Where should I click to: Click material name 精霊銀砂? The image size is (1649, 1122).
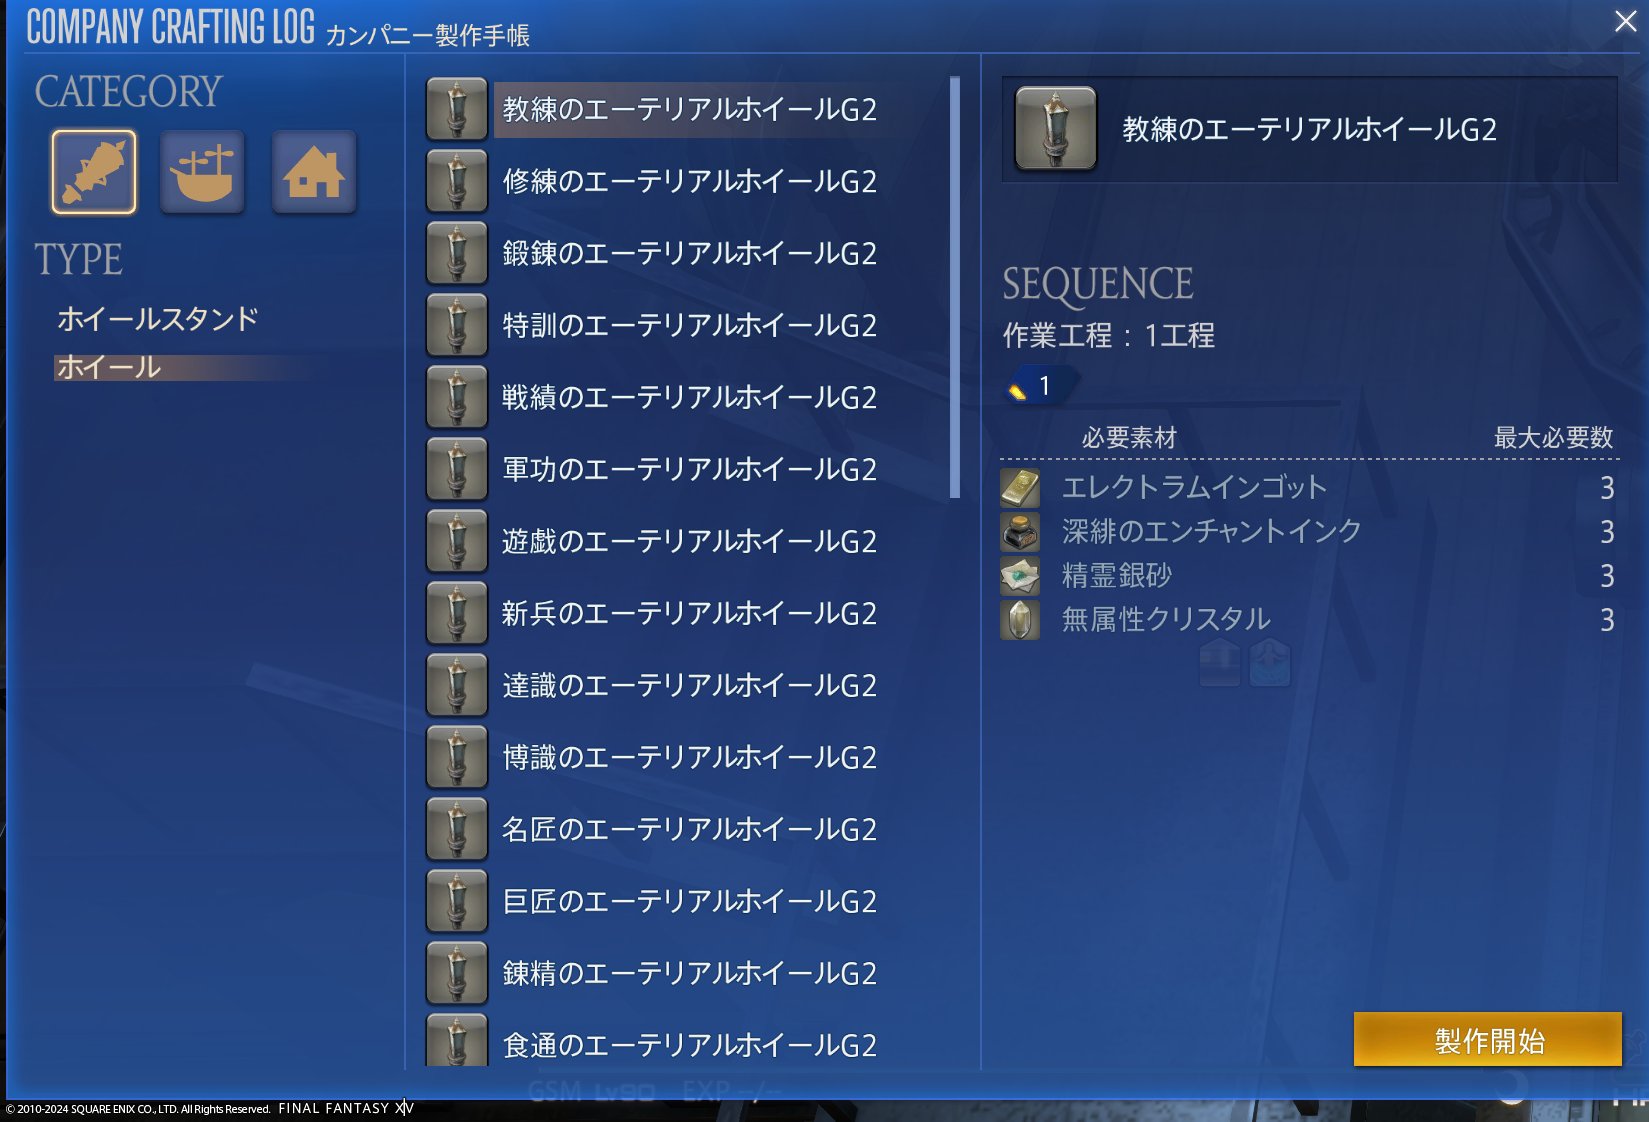tap(1116, 576)
